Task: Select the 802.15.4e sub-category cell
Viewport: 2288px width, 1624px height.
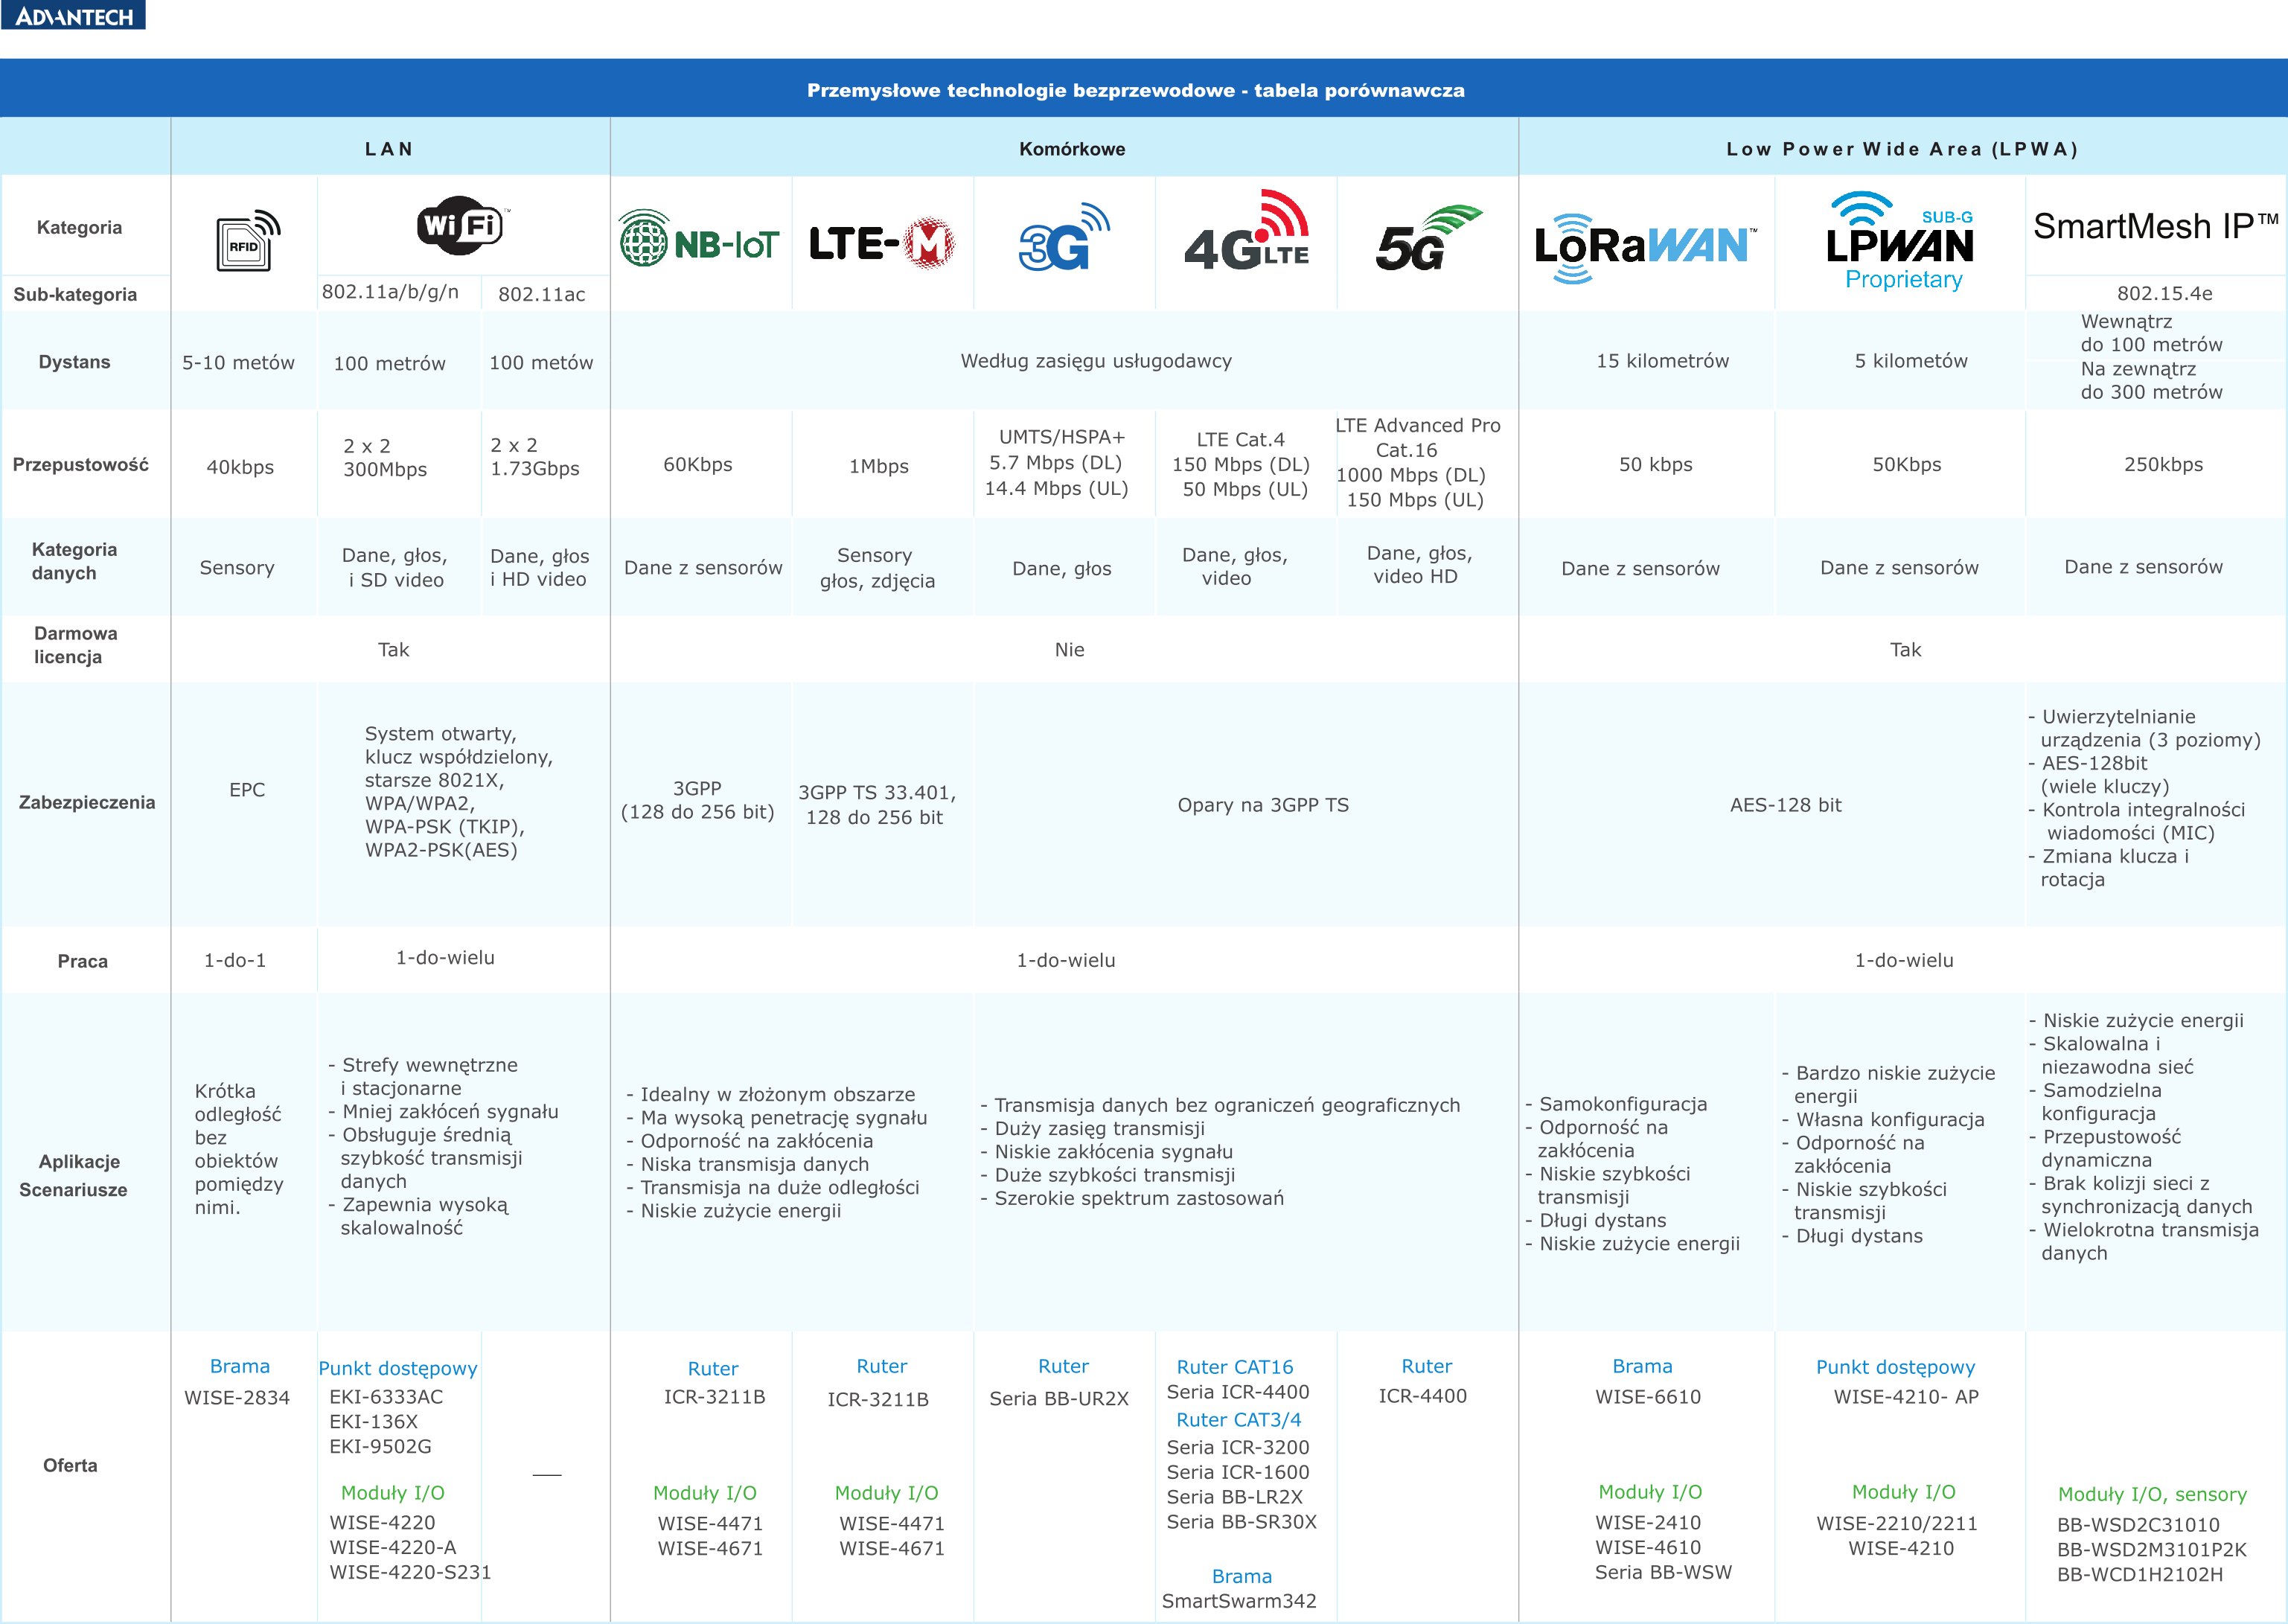Action: point(2165,294)
